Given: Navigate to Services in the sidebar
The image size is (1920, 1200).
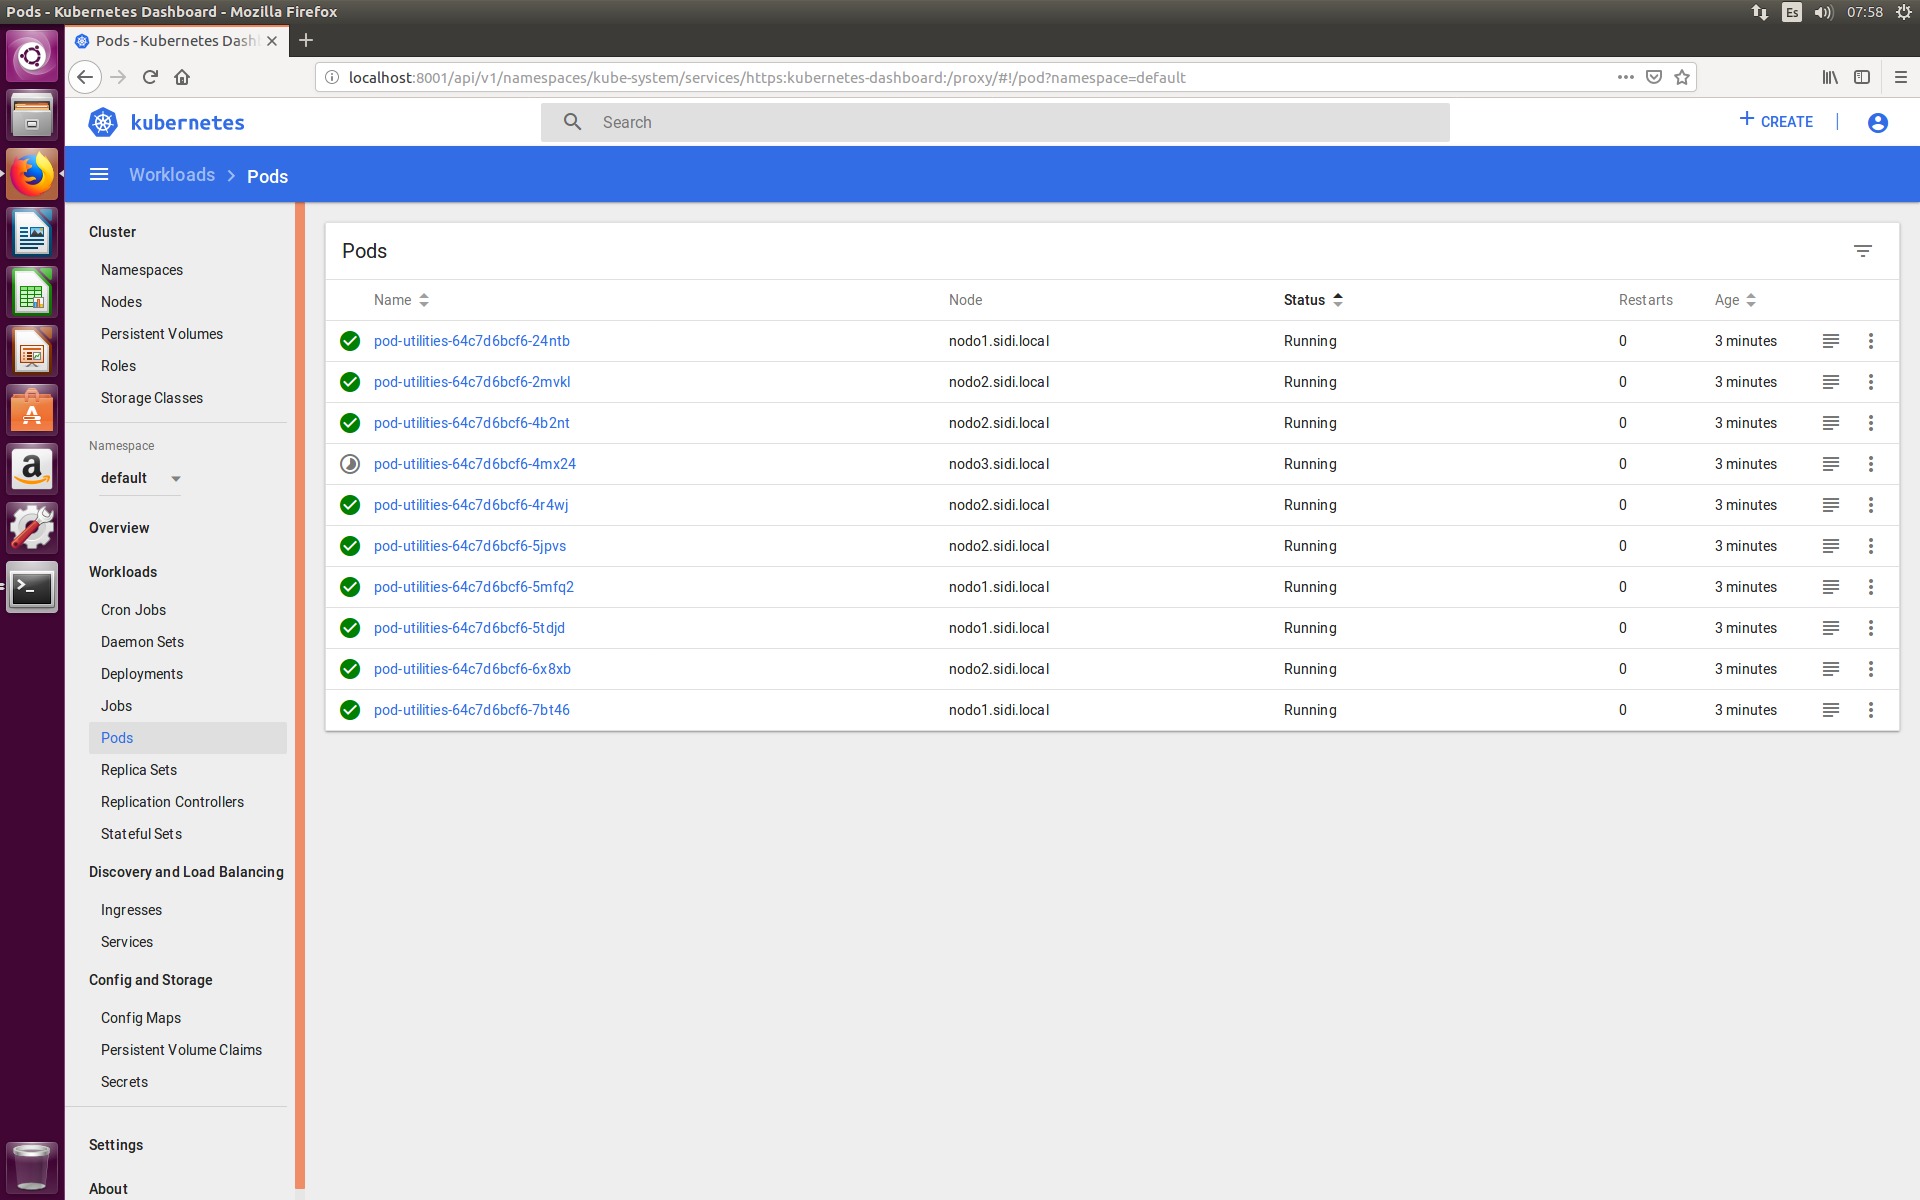Looking at the screenshot, I should pos(126,941).
